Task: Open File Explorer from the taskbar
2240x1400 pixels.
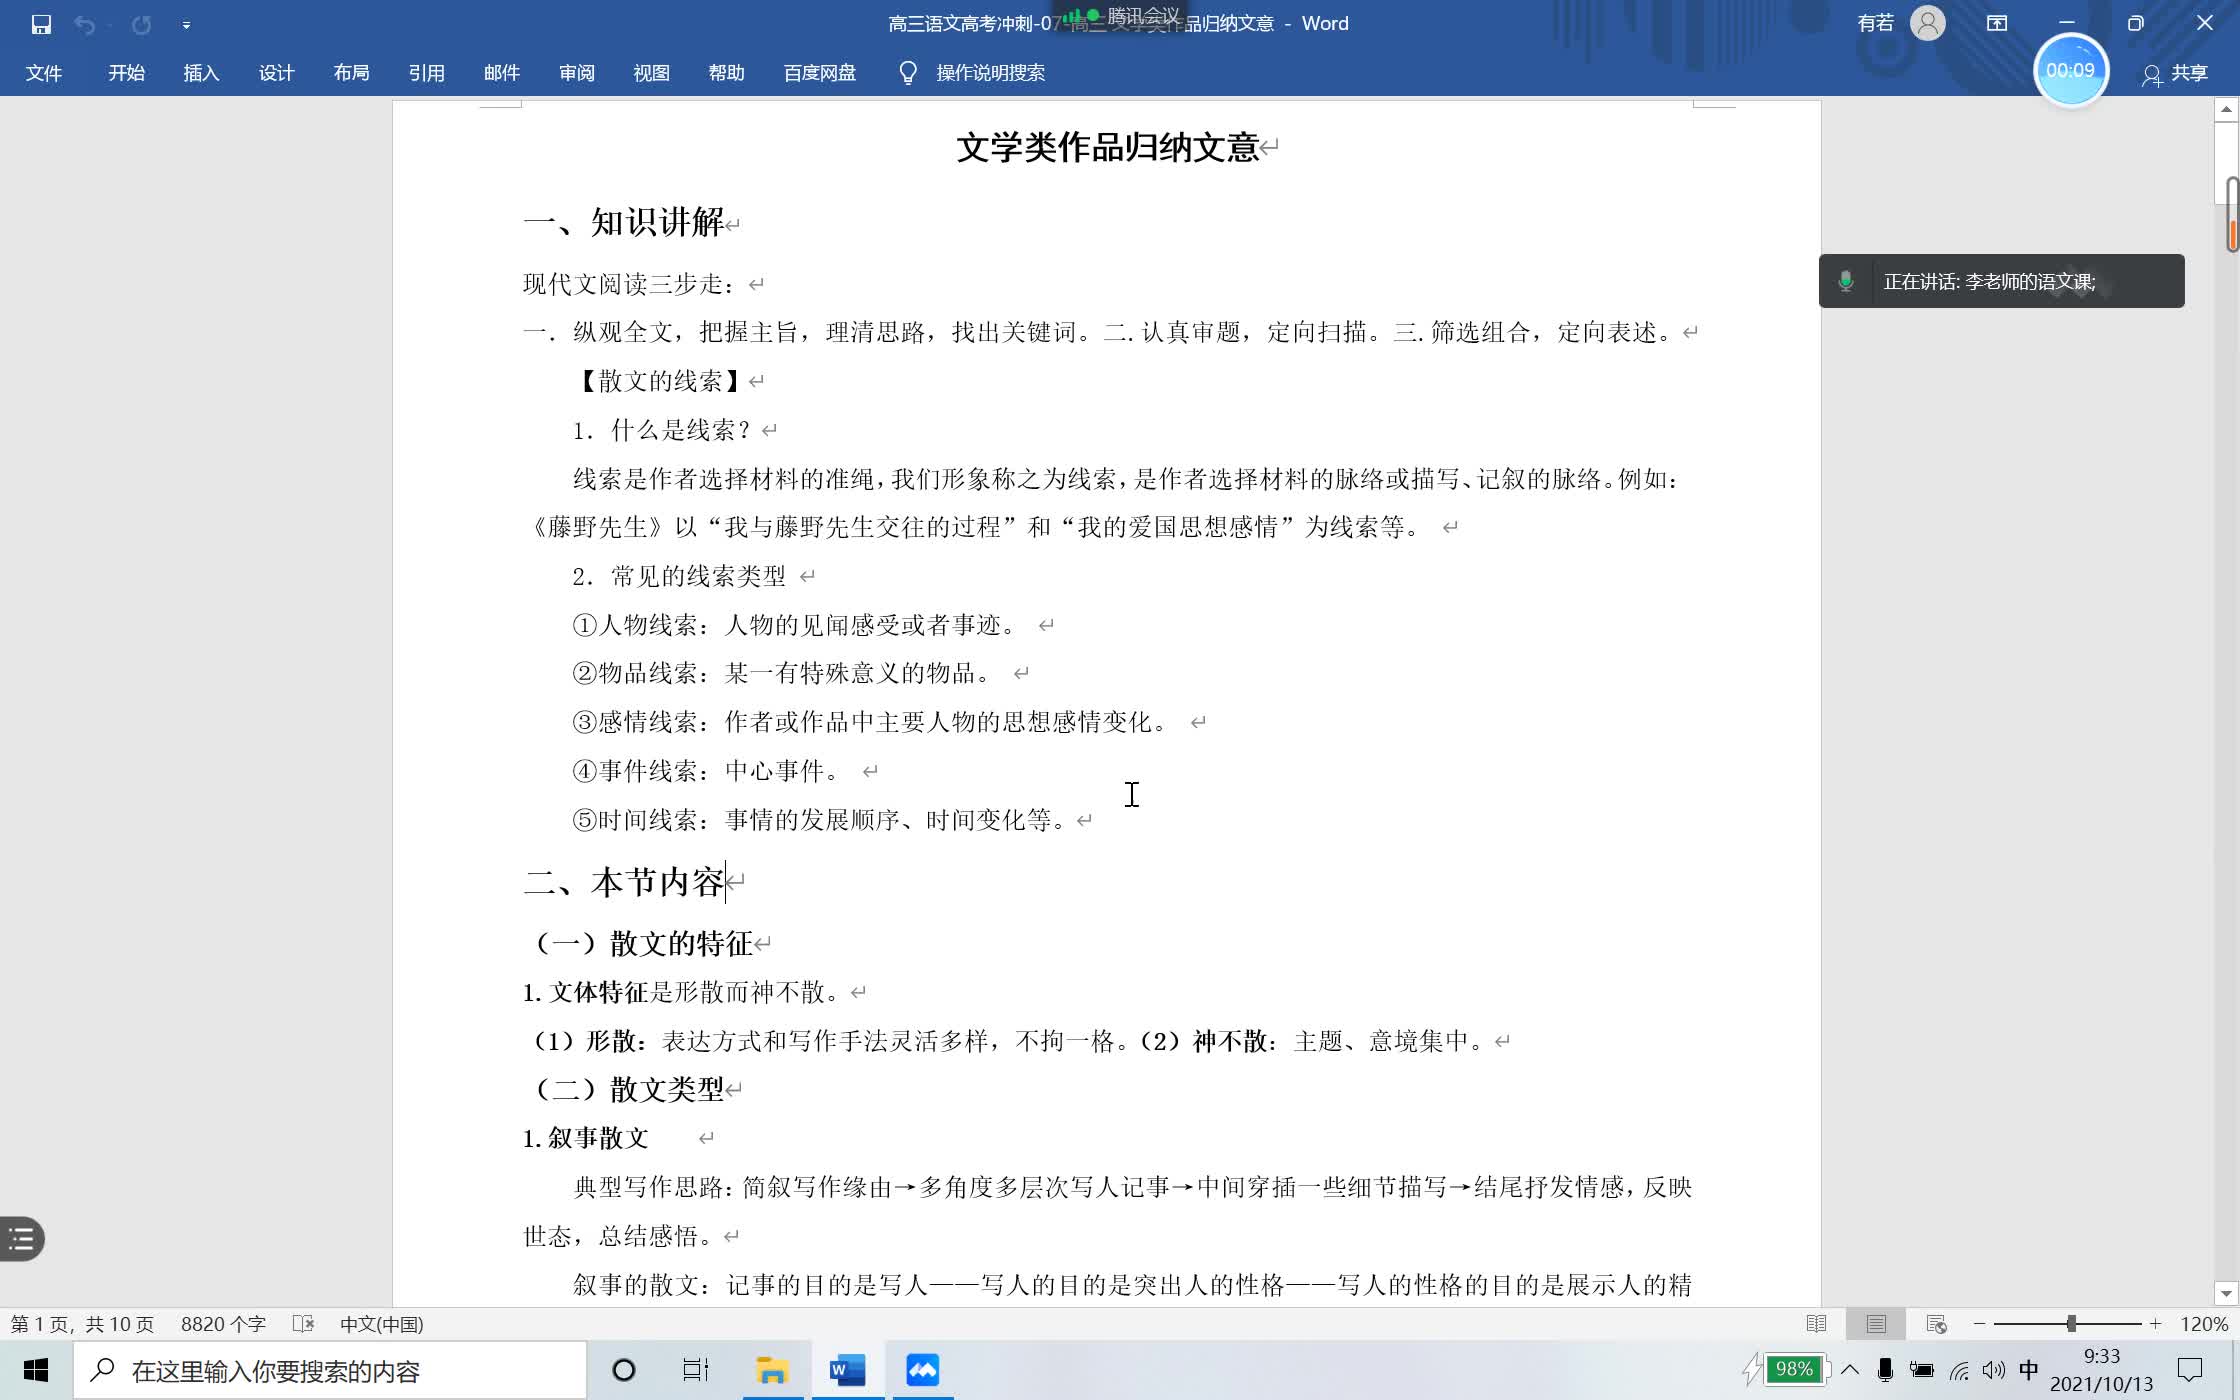Action: 772,1370
